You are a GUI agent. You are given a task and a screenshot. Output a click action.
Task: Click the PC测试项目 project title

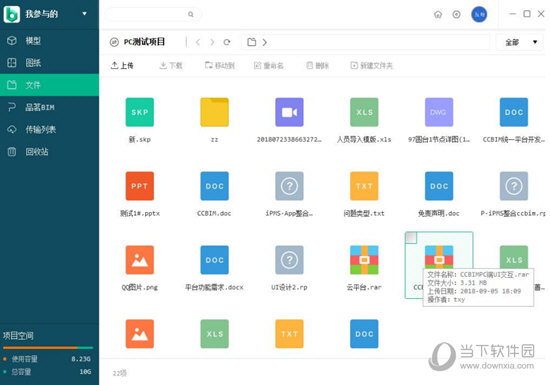(x=144, y=42)
